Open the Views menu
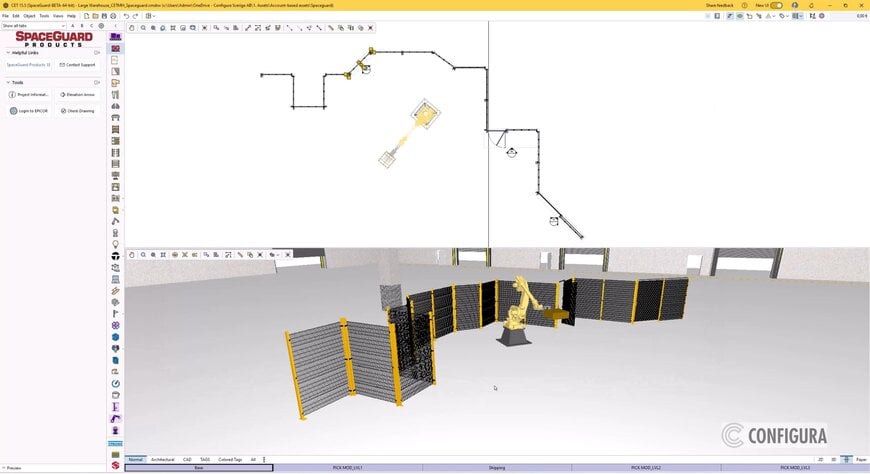This screenshot has width=870, height=474. tap(58, 16)
